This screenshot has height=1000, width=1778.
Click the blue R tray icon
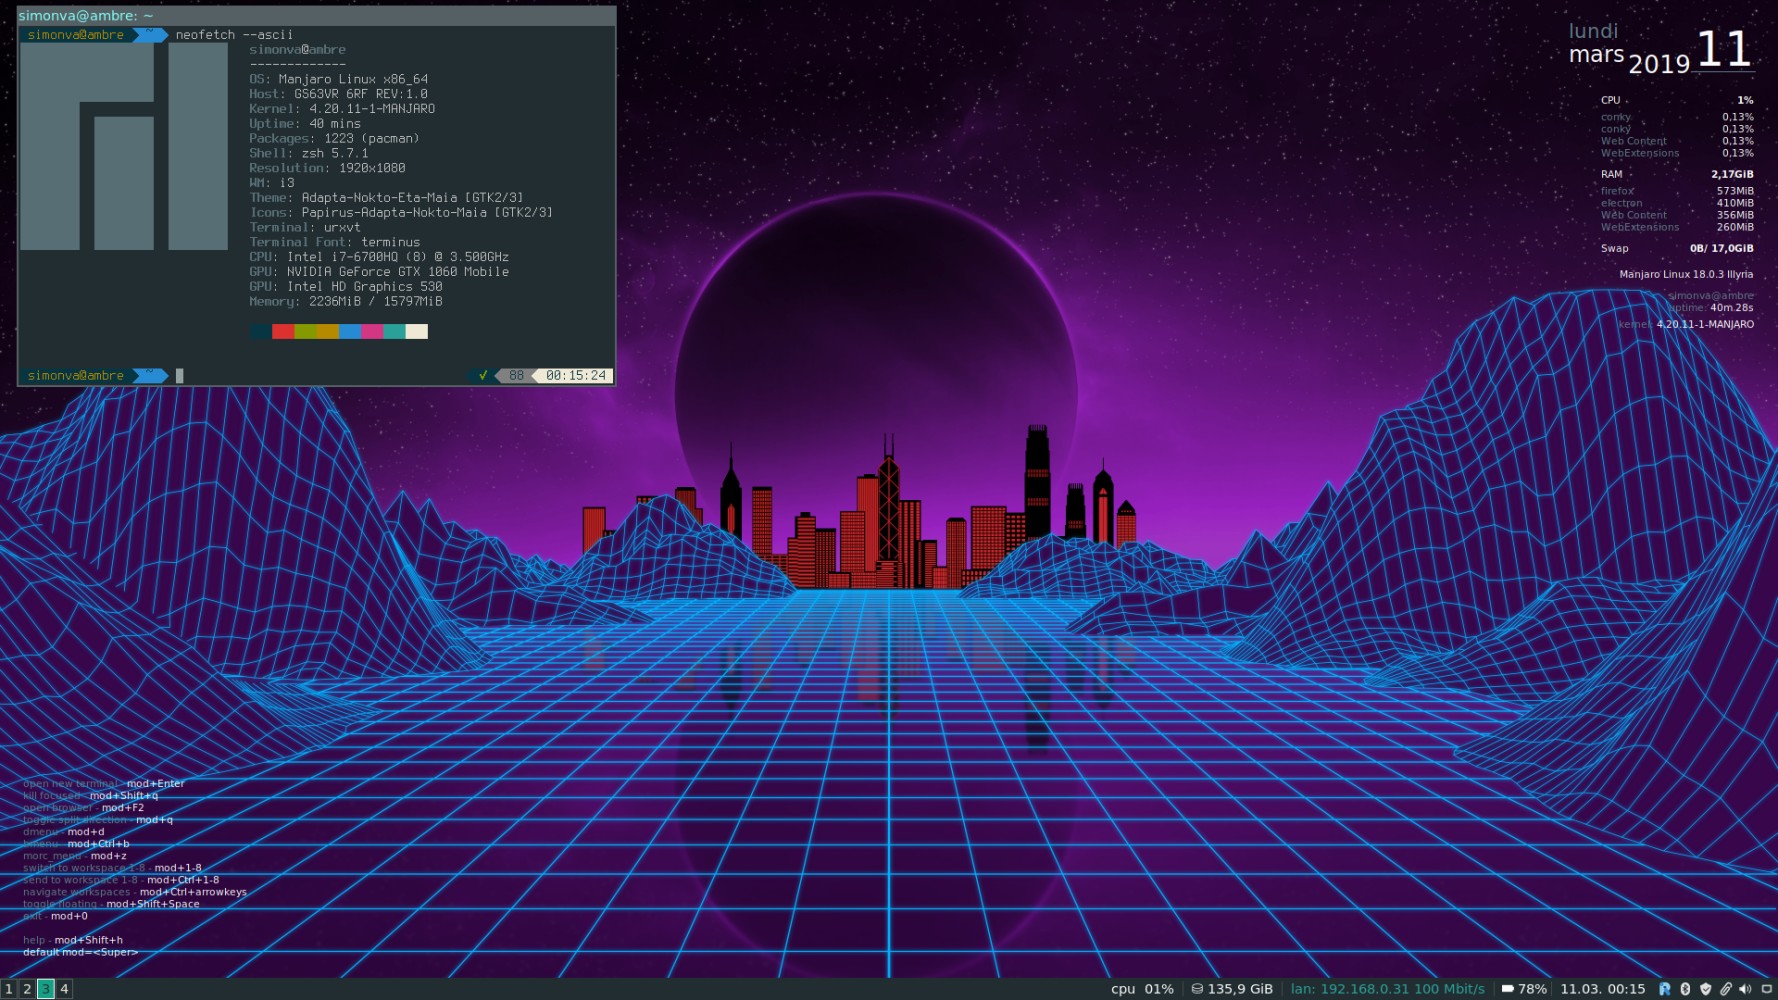[x=1665, y=989]
